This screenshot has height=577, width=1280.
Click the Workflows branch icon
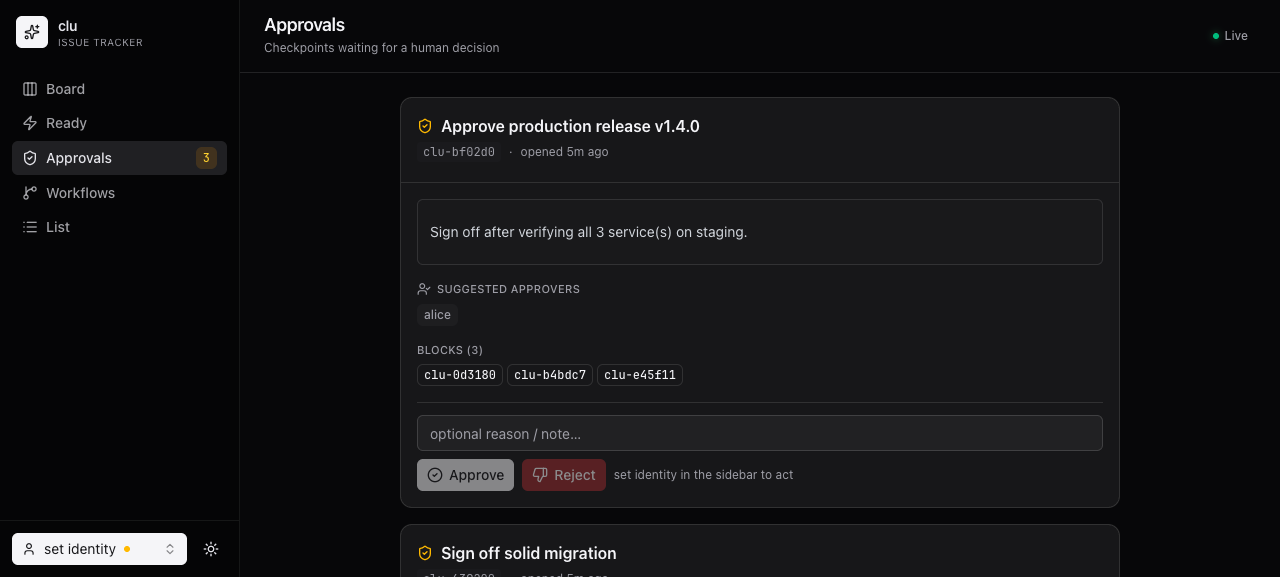[30, 193]
